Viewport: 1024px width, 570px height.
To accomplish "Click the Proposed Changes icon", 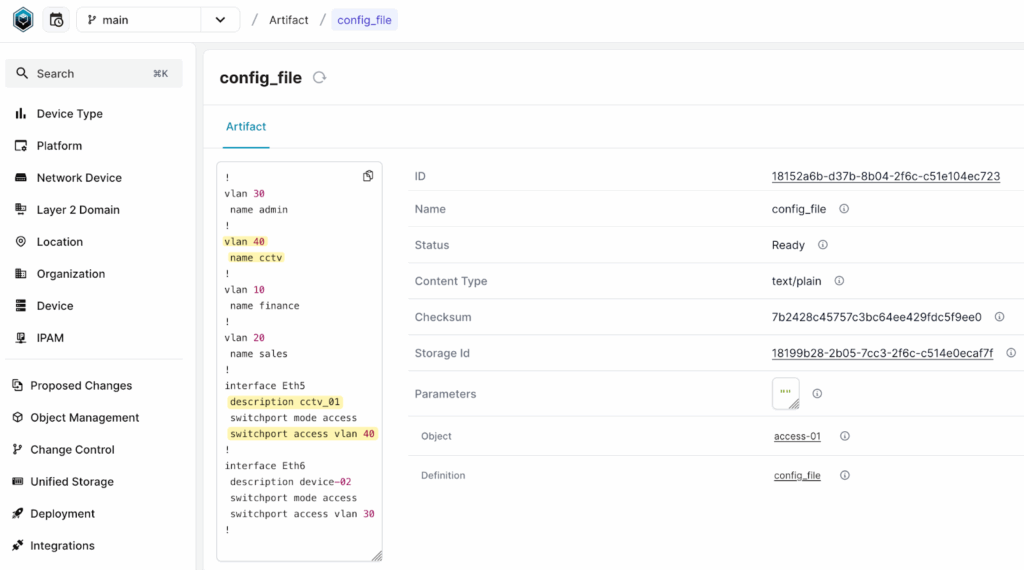I will point(18,385).
